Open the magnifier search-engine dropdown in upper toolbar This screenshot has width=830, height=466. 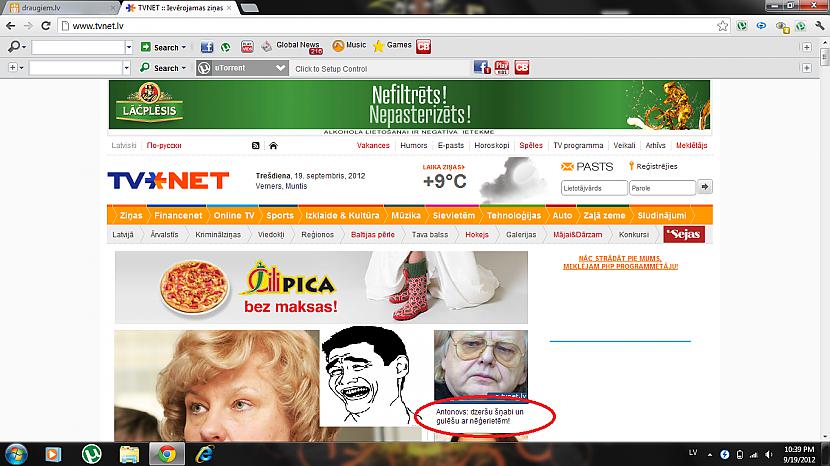[x=16, y=47]
